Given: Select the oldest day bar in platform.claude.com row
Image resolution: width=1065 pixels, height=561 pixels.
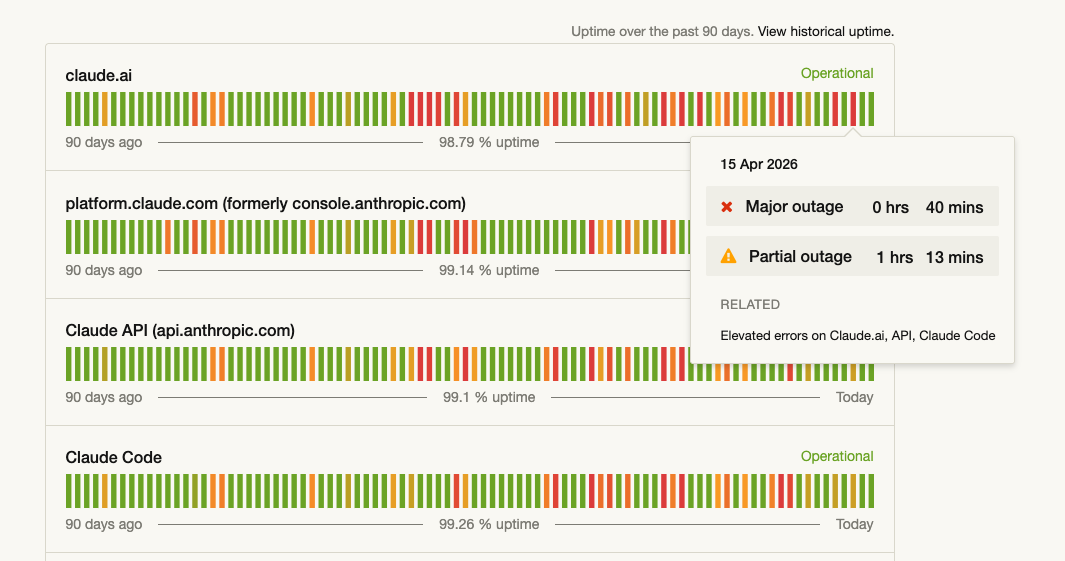Looking at the screenshot, I should click(69, 237).
